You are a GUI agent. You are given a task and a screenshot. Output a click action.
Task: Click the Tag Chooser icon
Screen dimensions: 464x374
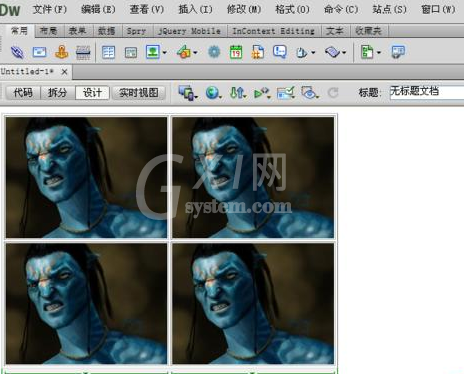click(398, 52)
